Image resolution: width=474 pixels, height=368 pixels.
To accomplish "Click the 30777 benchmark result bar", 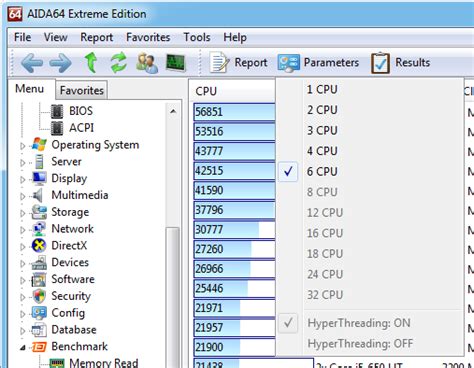I will [234, 230].
